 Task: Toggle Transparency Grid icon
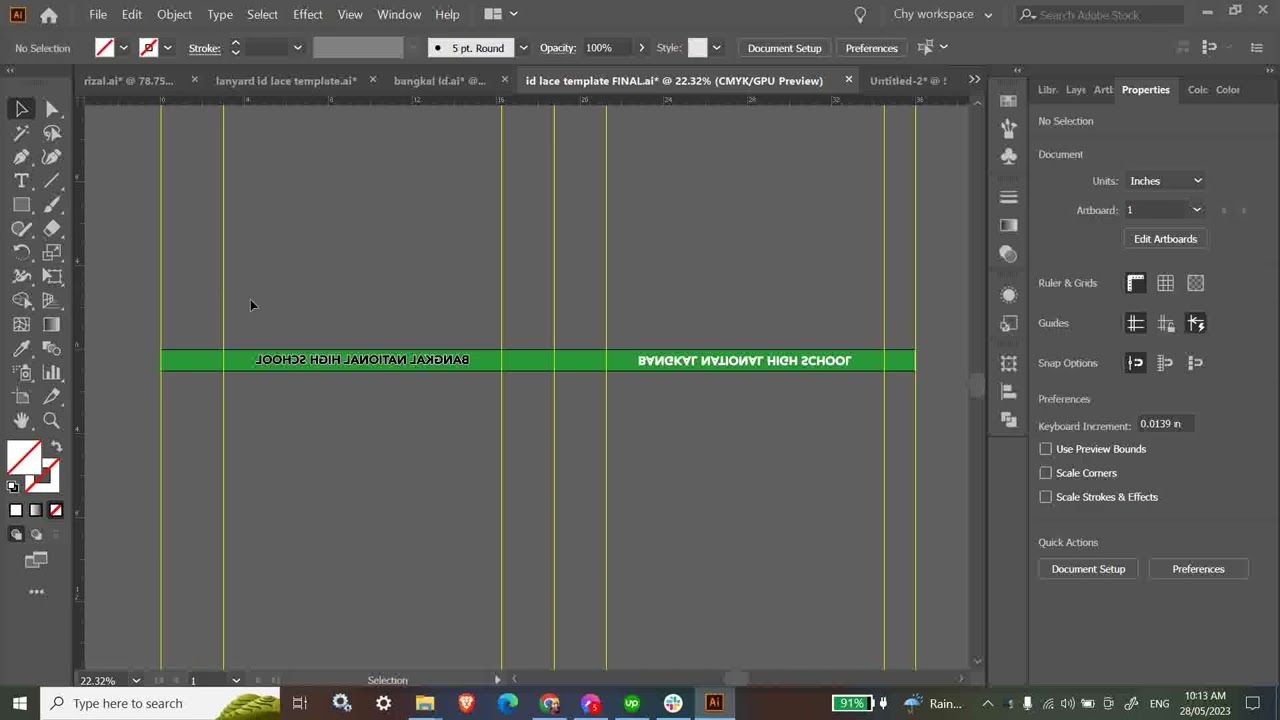coord(1196,283)
